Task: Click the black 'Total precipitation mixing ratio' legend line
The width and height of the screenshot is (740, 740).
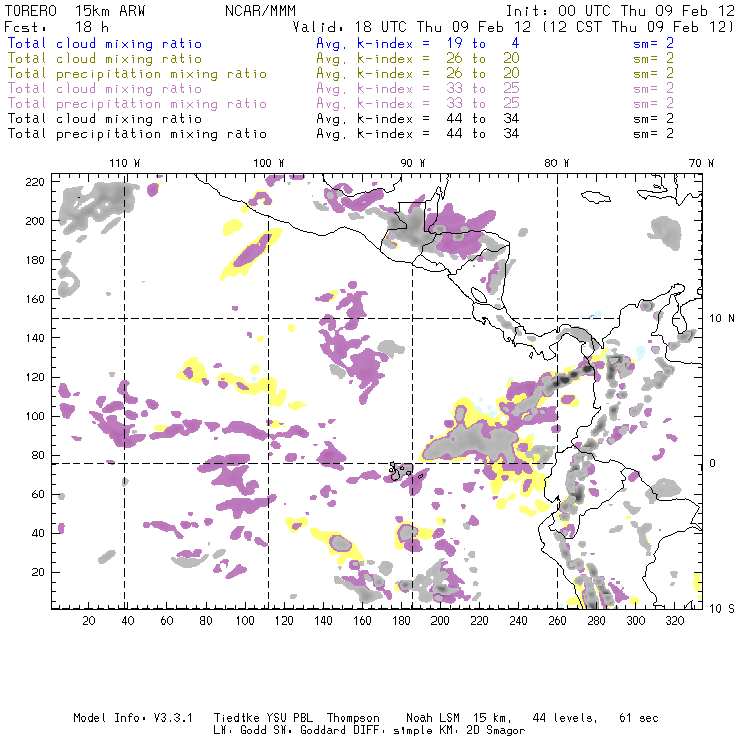Action: coord(137,134)
